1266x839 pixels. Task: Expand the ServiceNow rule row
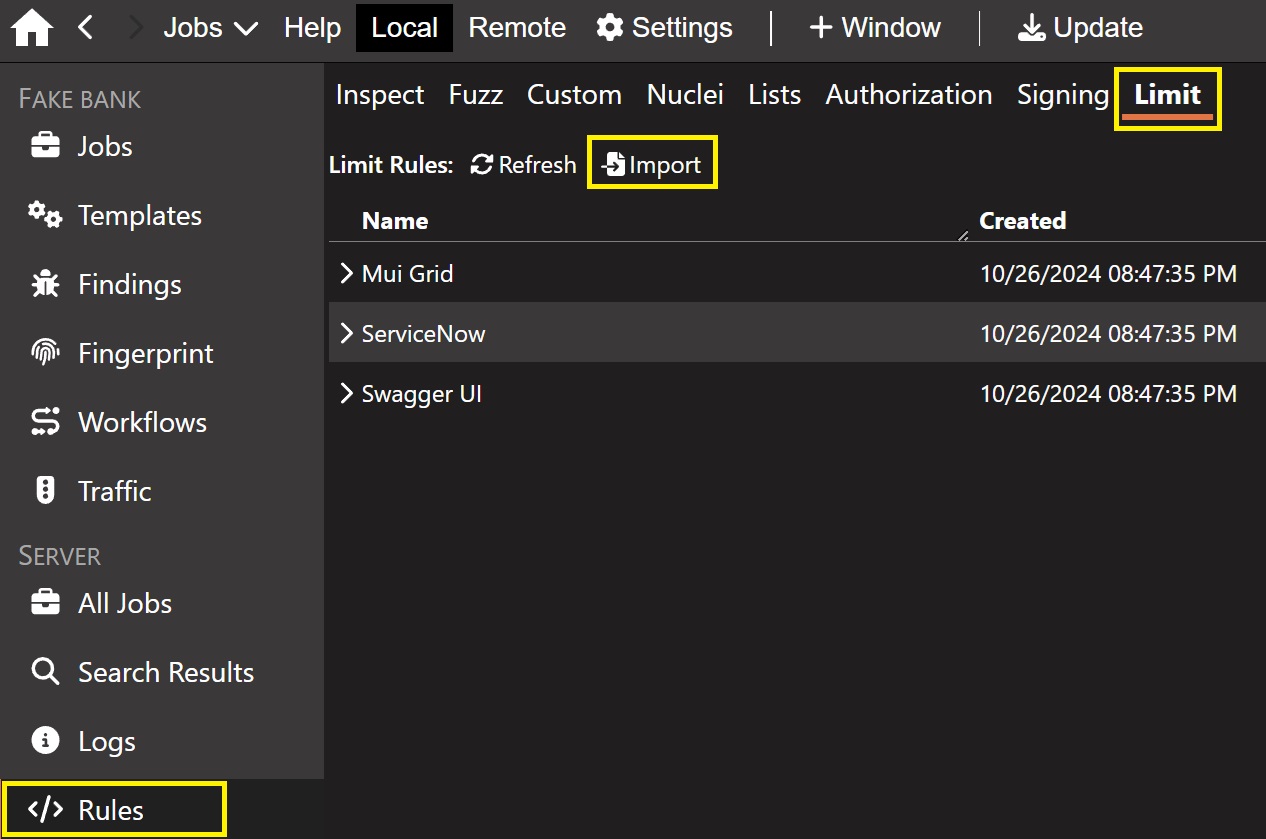coord(347,333)
